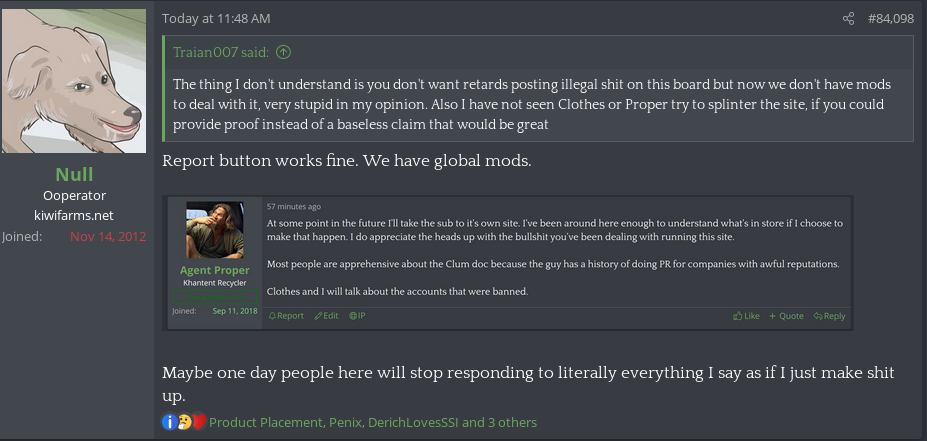Open the Null username profile link
927x441 pixels.
tap(75, 175)
